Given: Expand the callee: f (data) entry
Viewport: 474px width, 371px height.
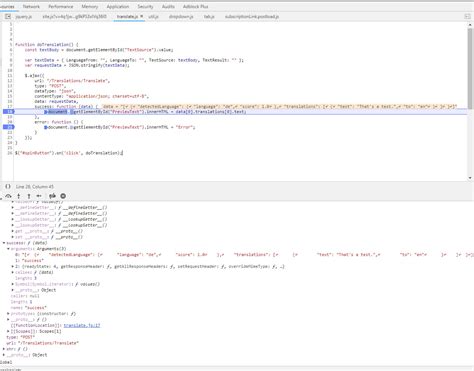Looking at the screenshot, I should pos(13,272).
